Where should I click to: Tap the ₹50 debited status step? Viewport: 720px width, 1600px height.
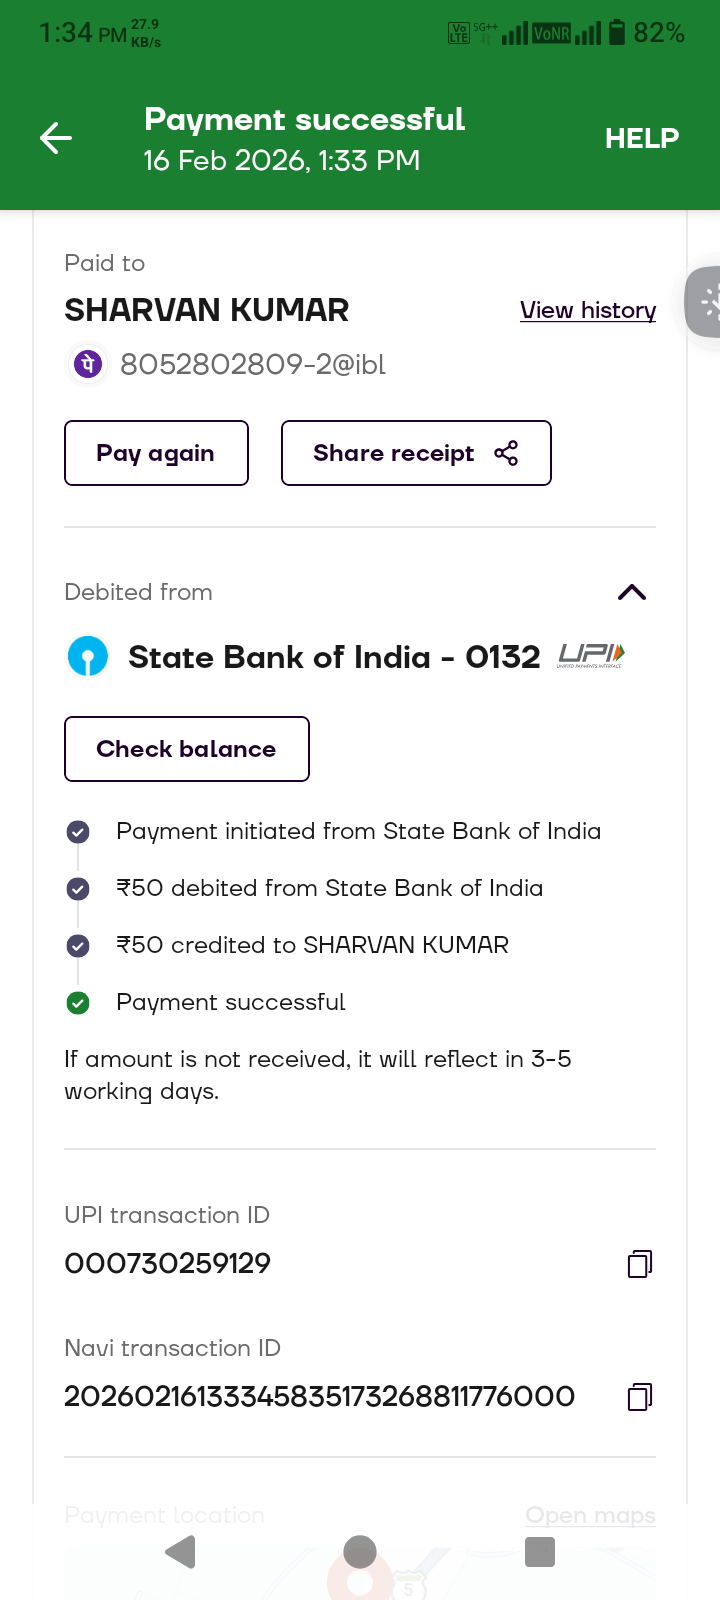(x=329, y=888)
